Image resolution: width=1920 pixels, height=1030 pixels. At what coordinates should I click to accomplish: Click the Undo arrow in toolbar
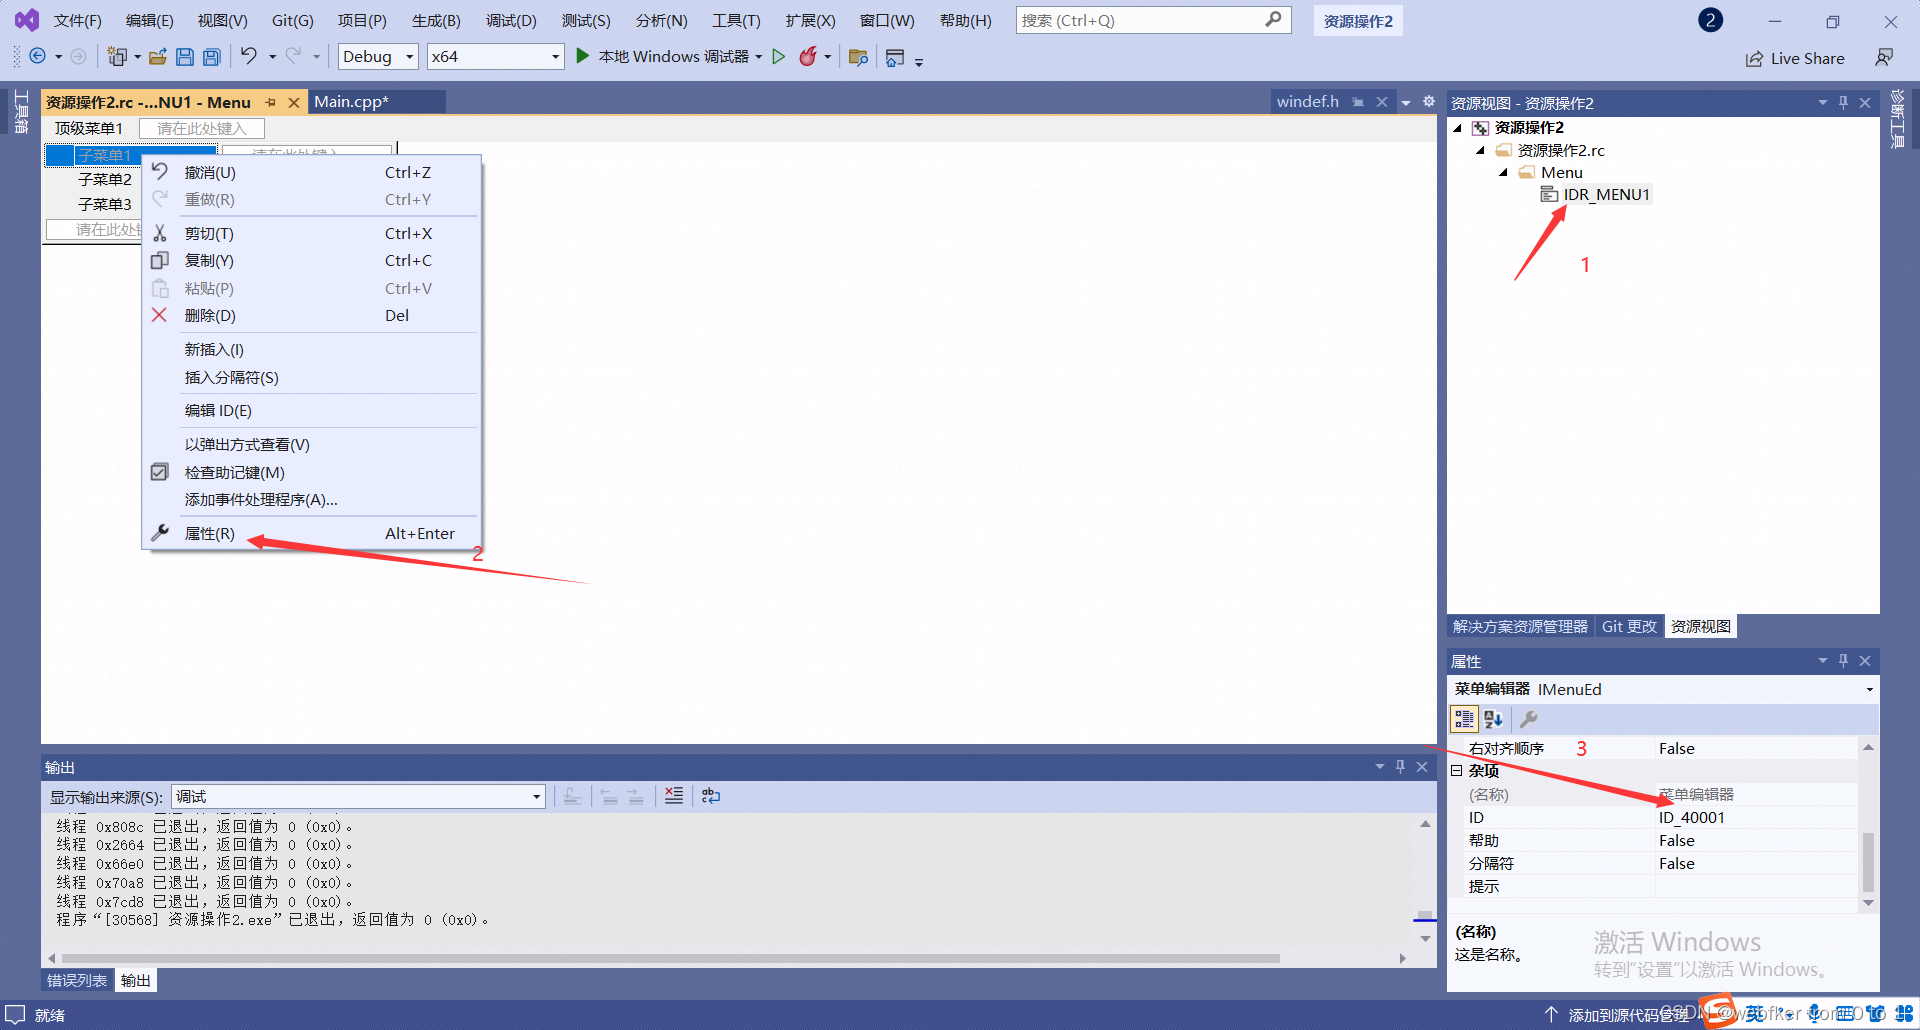[x=249, y=56]
